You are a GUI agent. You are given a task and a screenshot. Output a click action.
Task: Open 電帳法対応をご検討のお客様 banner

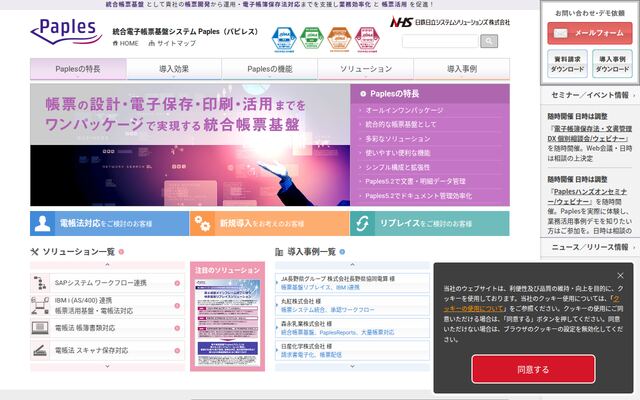[x=109, y=223]
